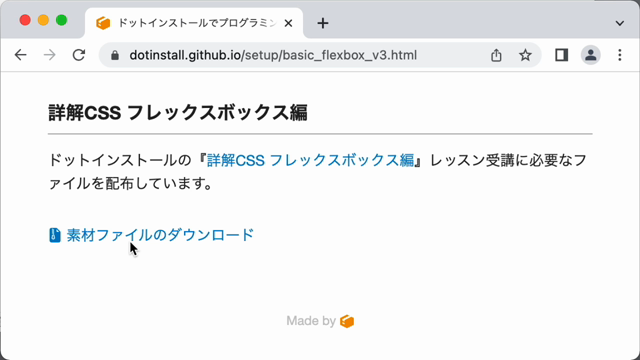Open Chrome's three-dot menu
The width and height of the screenshot is (640, 360).
pyautogui.click(x=620, y=55)
